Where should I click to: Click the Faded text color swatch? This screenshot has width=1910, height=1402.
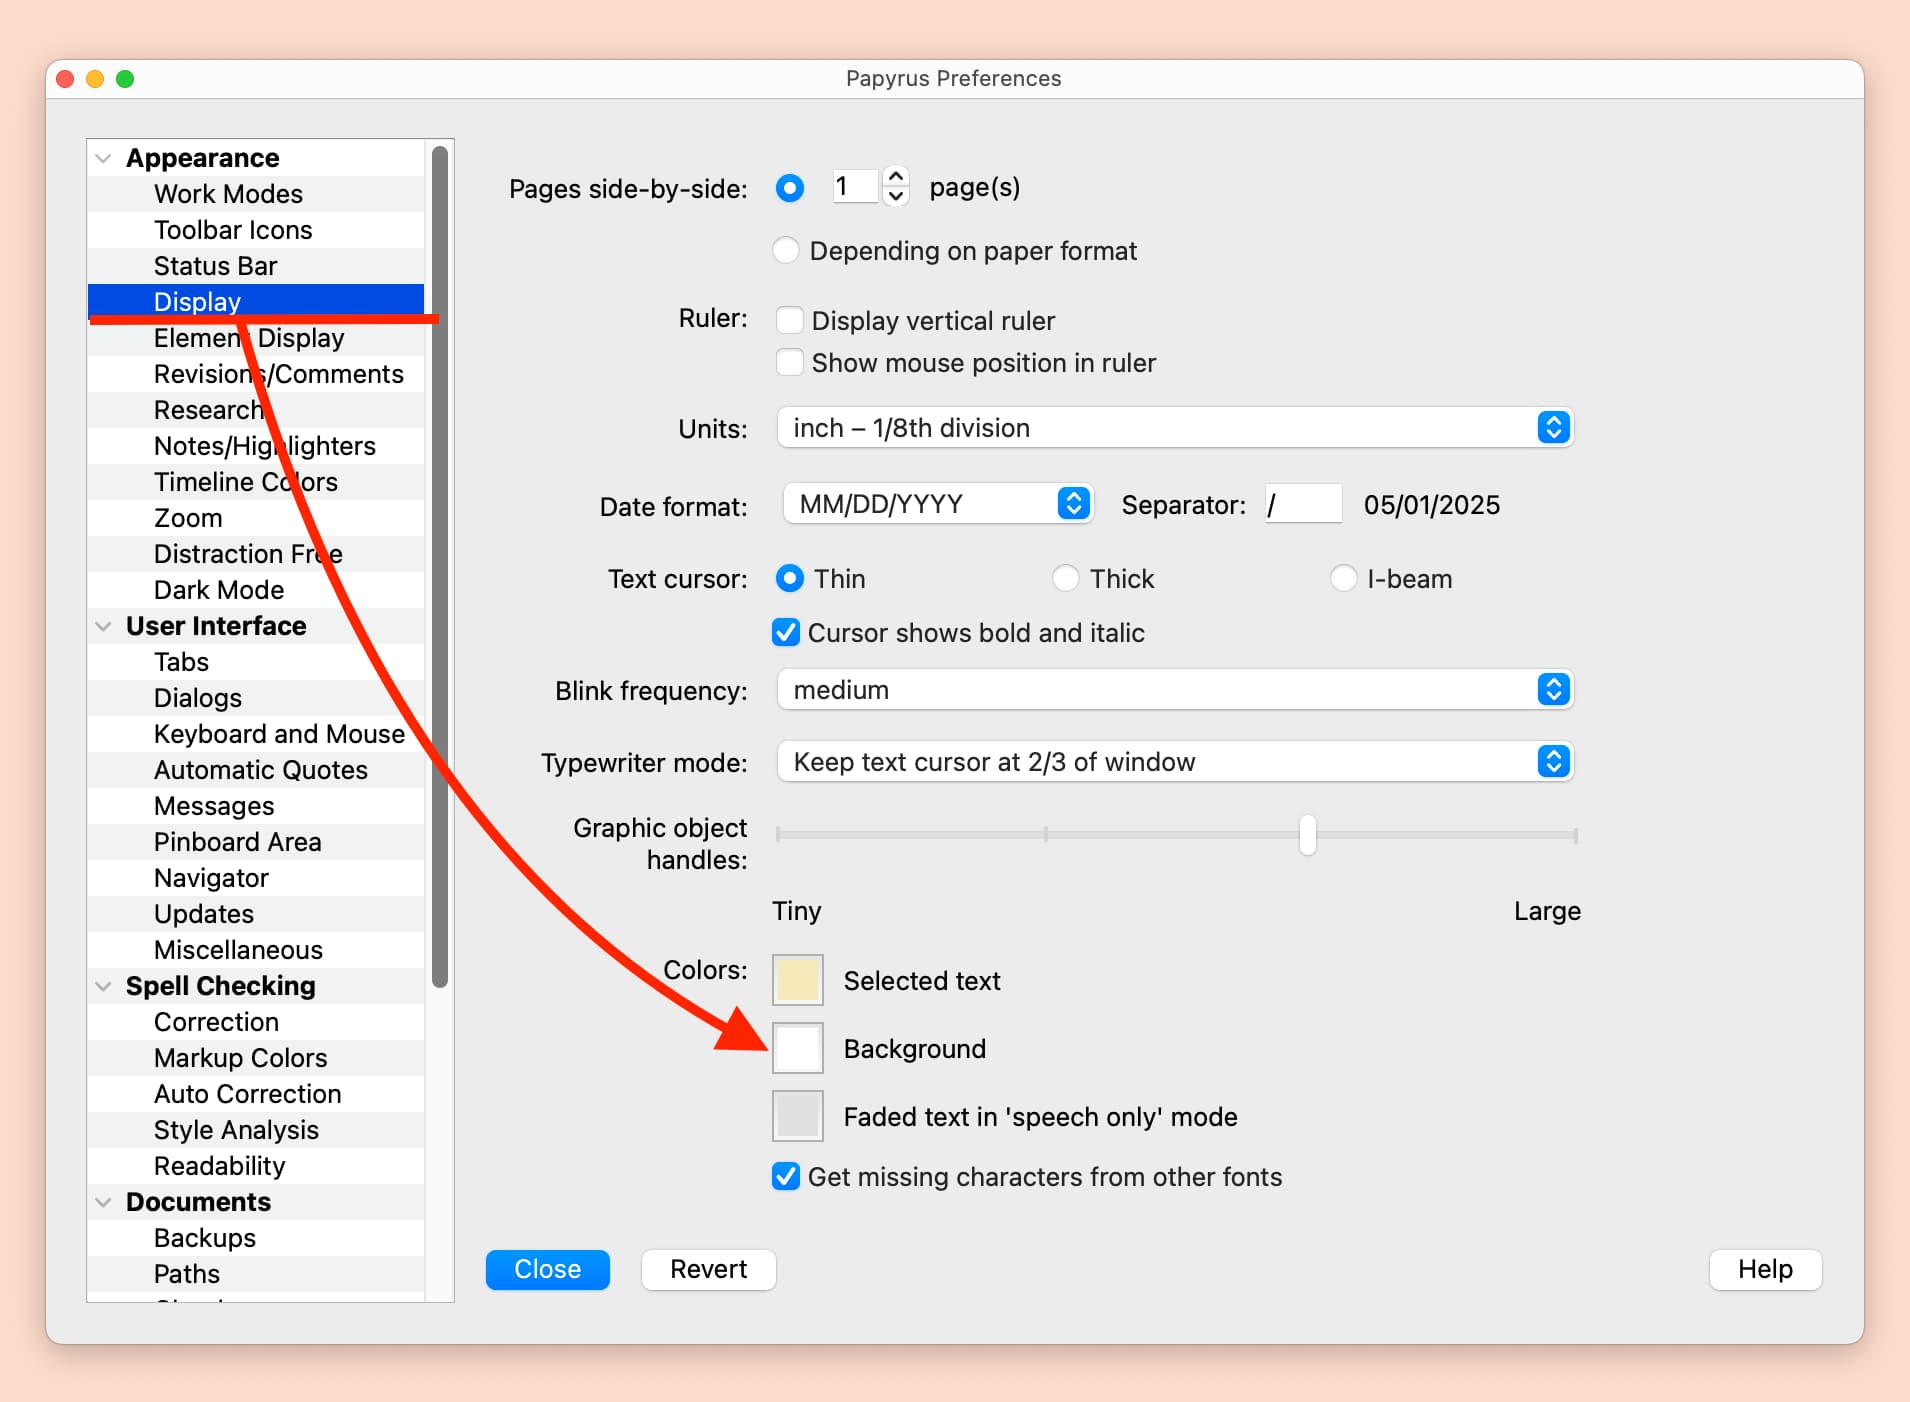pos(798,1116)
